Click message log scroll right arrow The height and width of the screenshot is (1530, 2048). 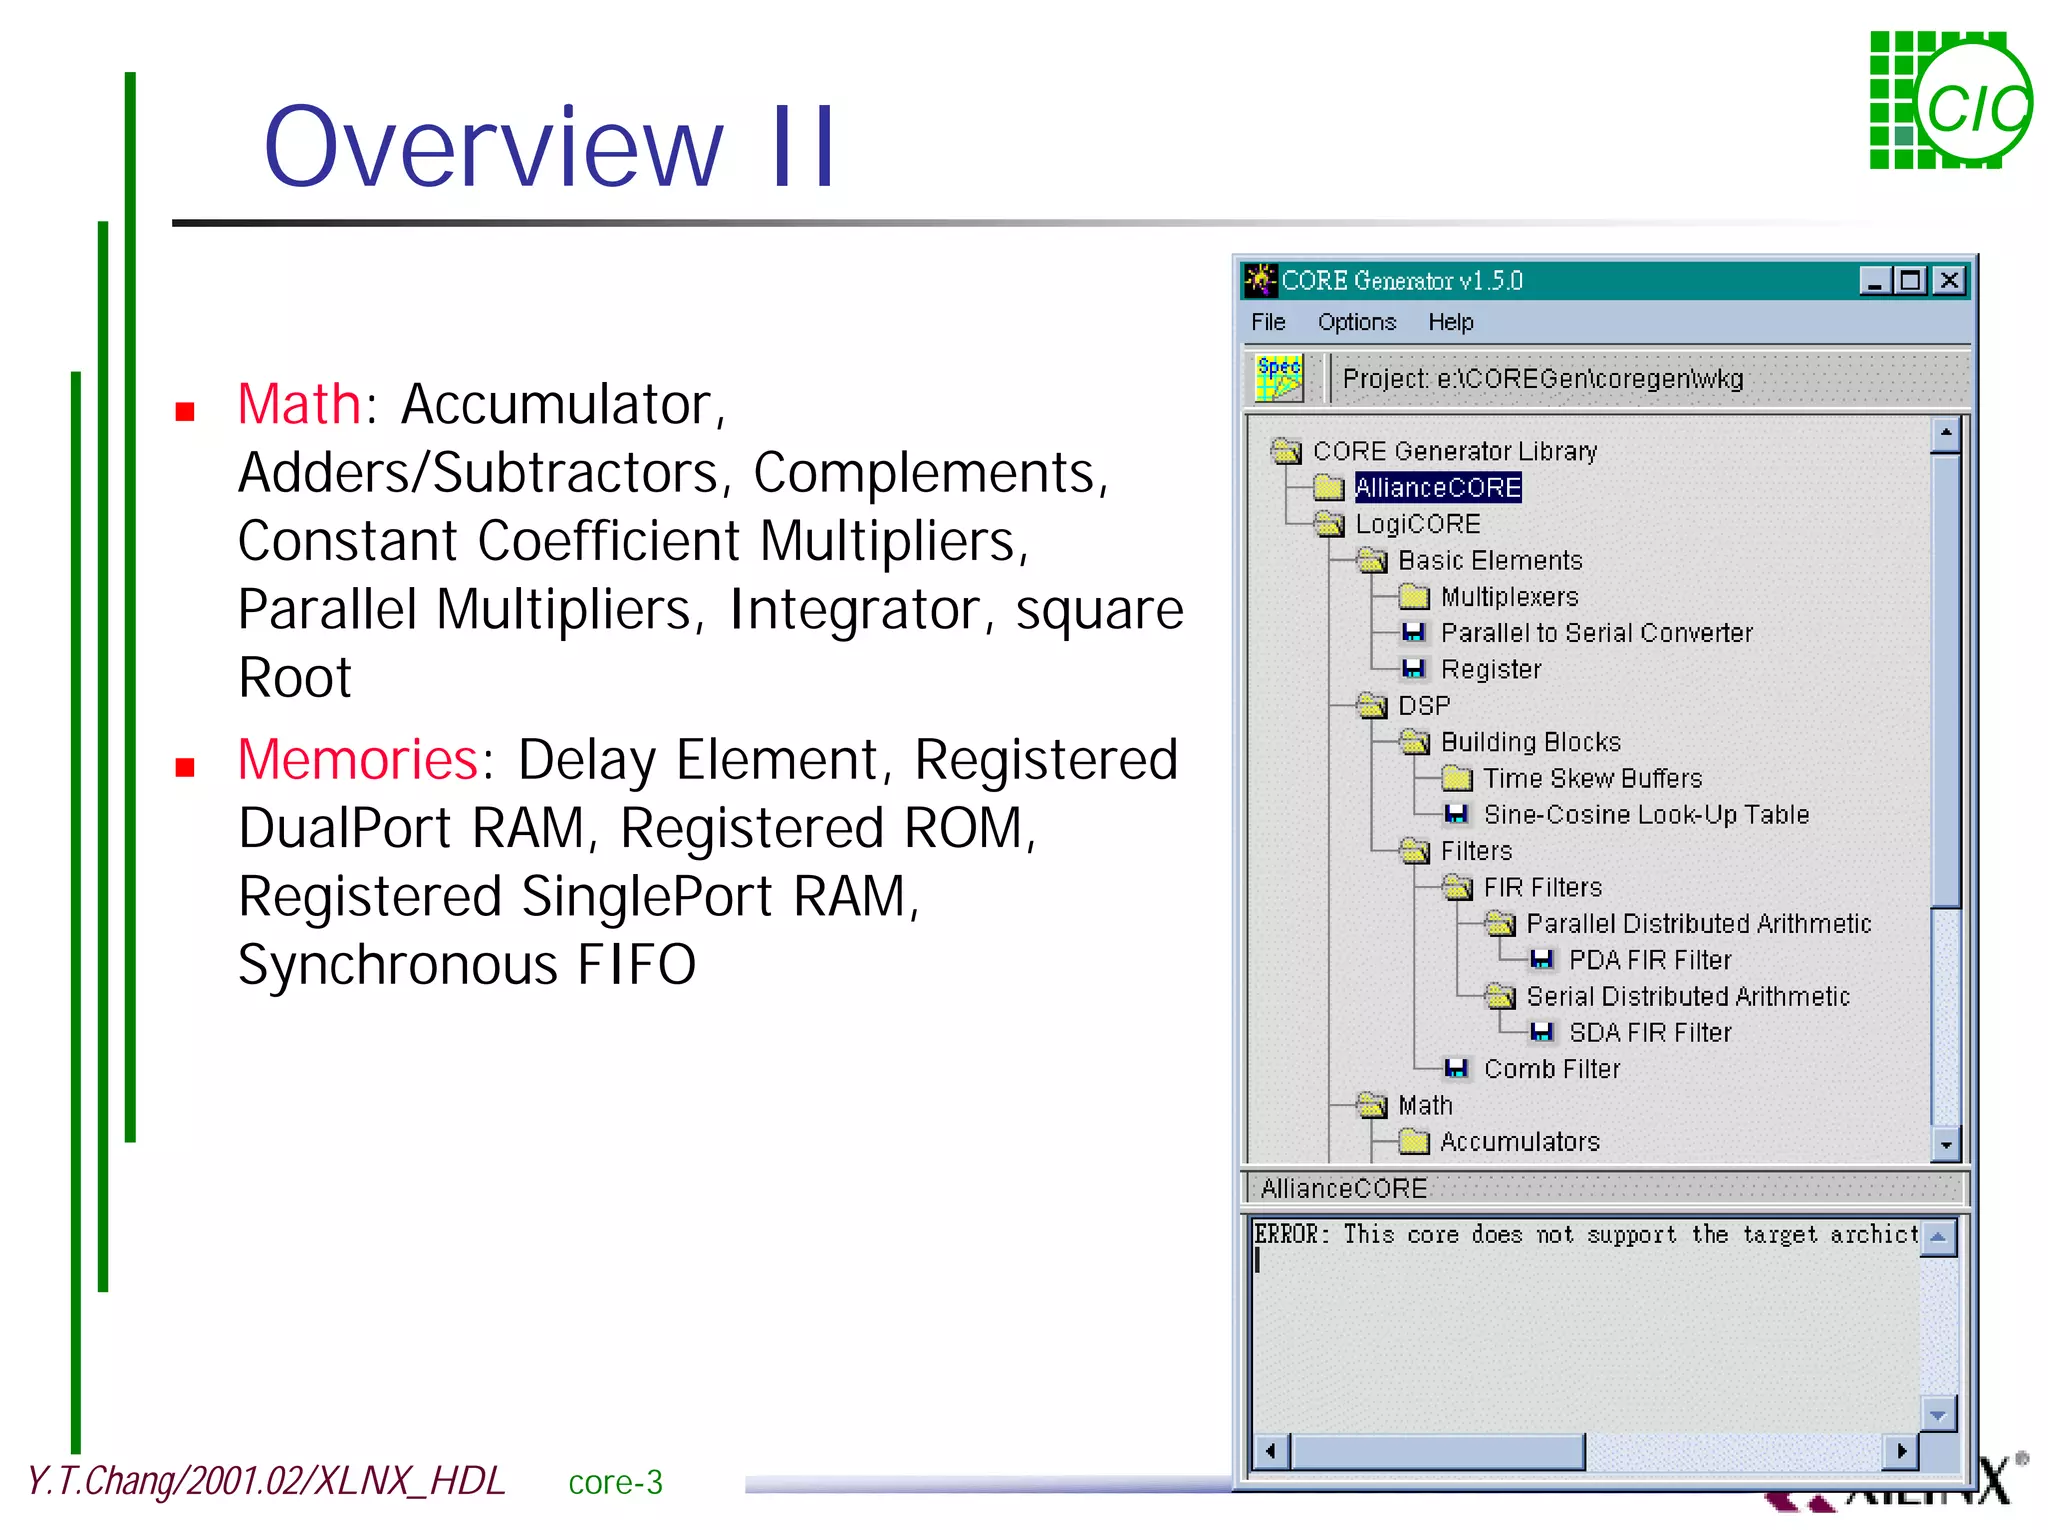tap(1901, 1451)
